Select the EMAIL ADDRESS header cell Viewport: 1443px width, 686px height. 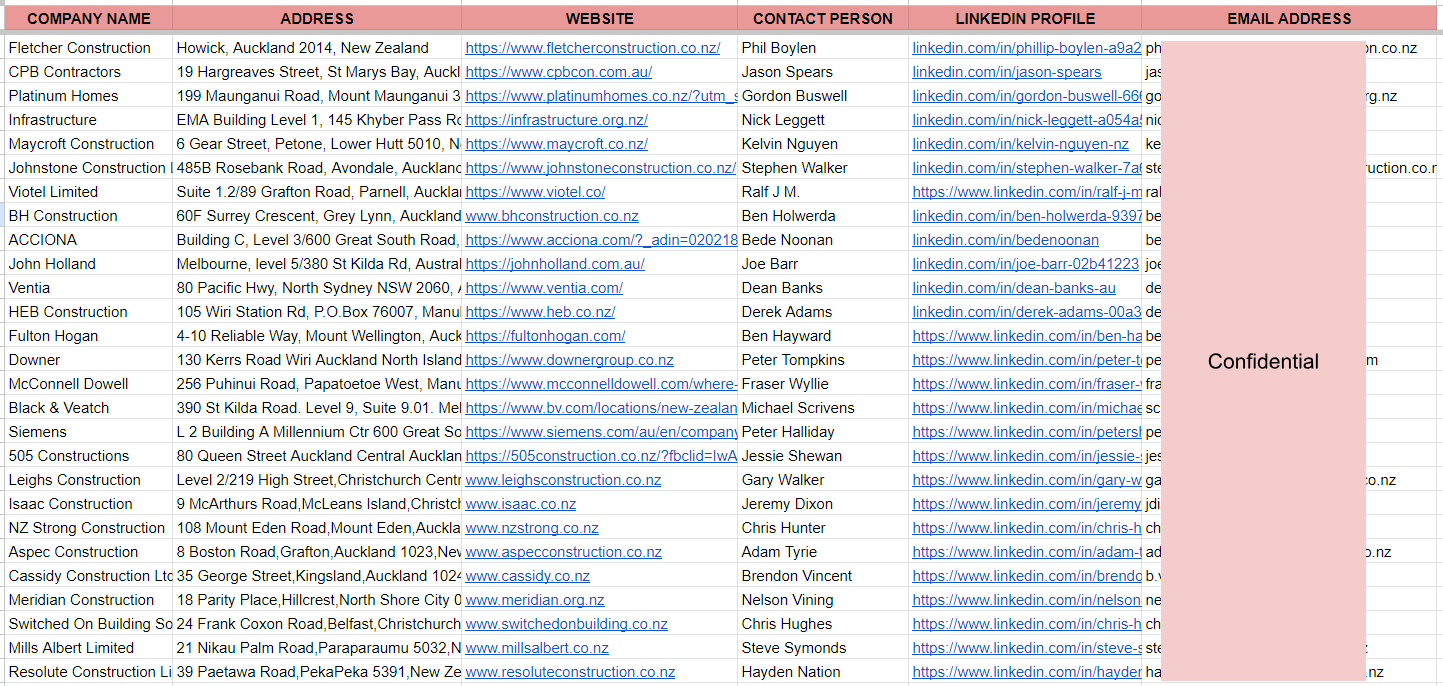pyautogui.click(x=1289, y=18)
